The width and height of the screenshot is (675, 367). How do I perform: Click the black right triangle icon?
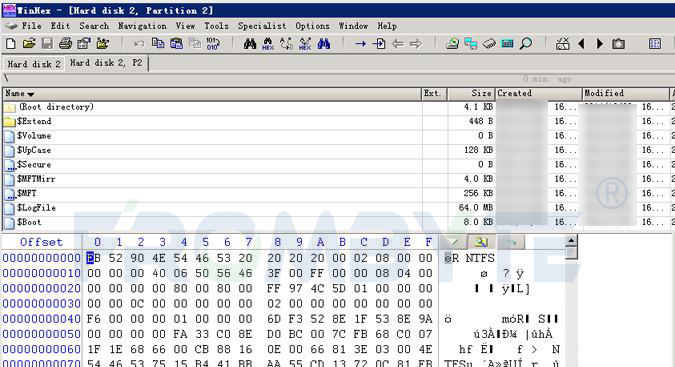coord(600,43)
